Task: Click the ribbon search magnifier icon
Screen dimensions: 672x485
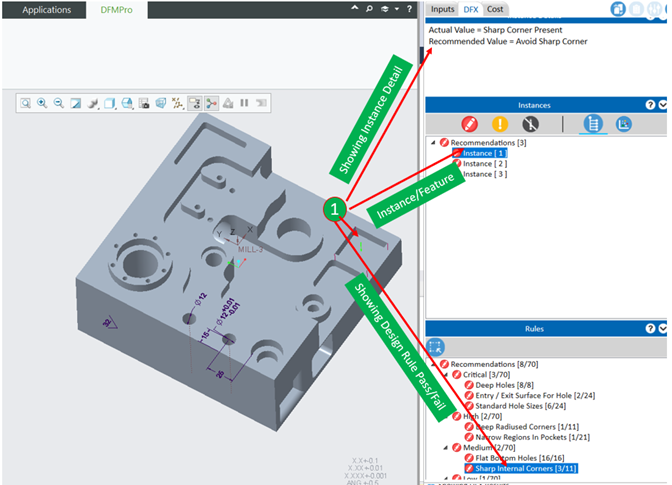Action: click(369, 9)
